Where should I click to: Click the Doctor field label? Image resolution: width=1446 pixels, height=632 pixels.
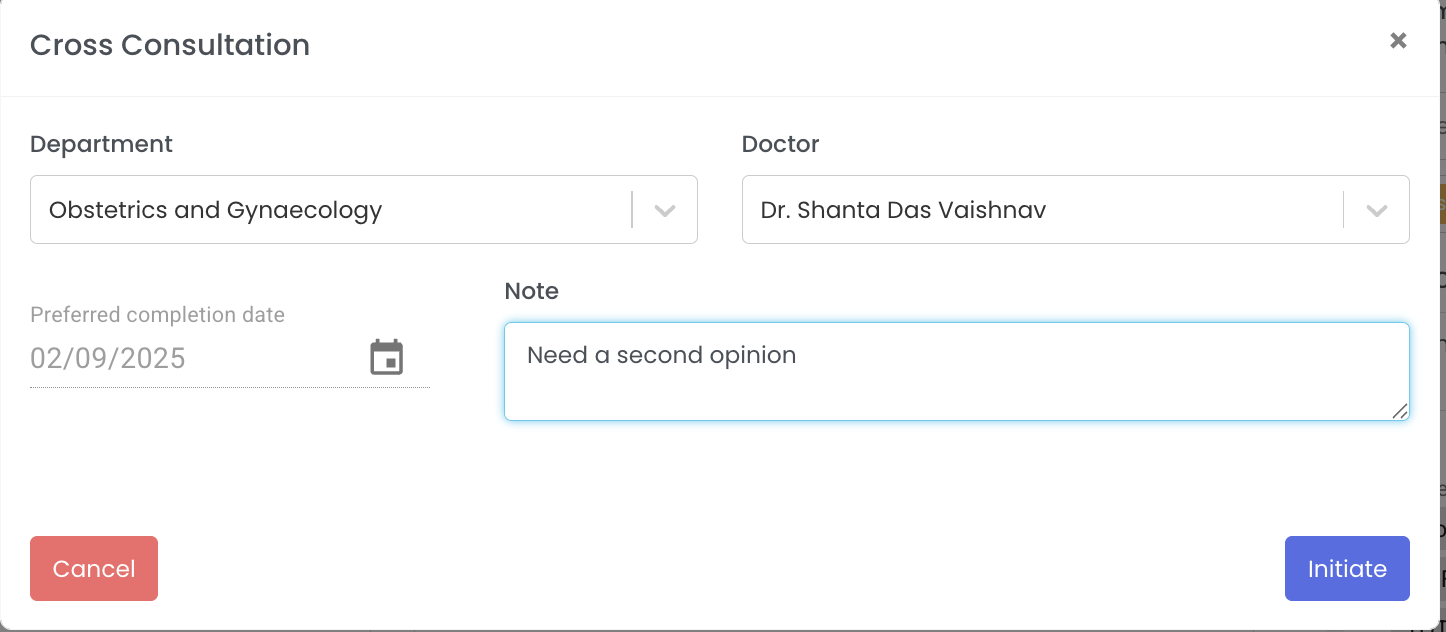(780, 144)
